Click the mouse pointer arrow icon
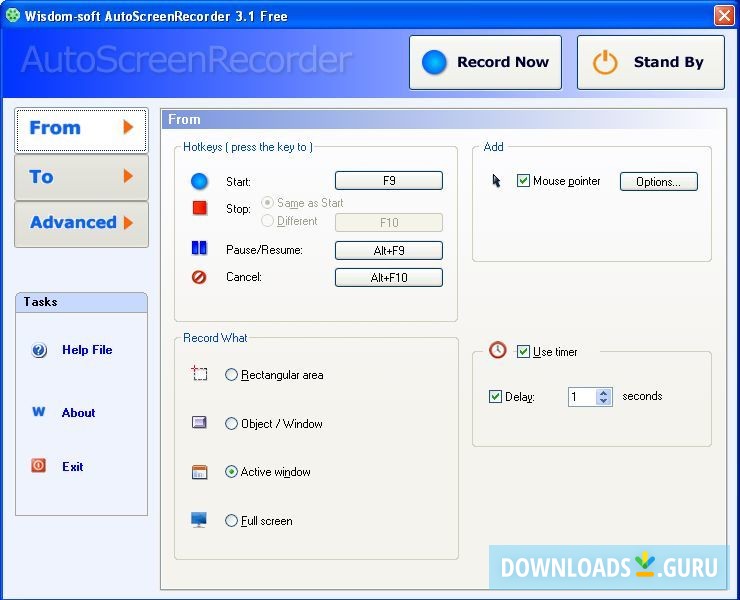The image size is (740, 600). (496, 180)
